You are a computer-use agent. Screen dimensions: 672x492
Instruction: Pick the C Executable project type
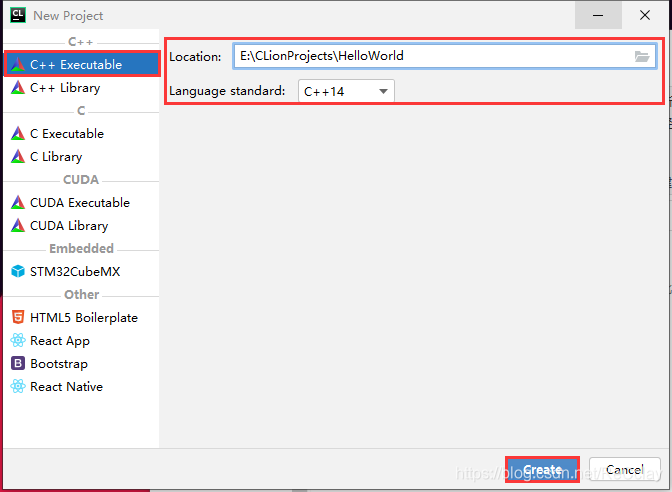pyautogui.click(x=81, y=133)
